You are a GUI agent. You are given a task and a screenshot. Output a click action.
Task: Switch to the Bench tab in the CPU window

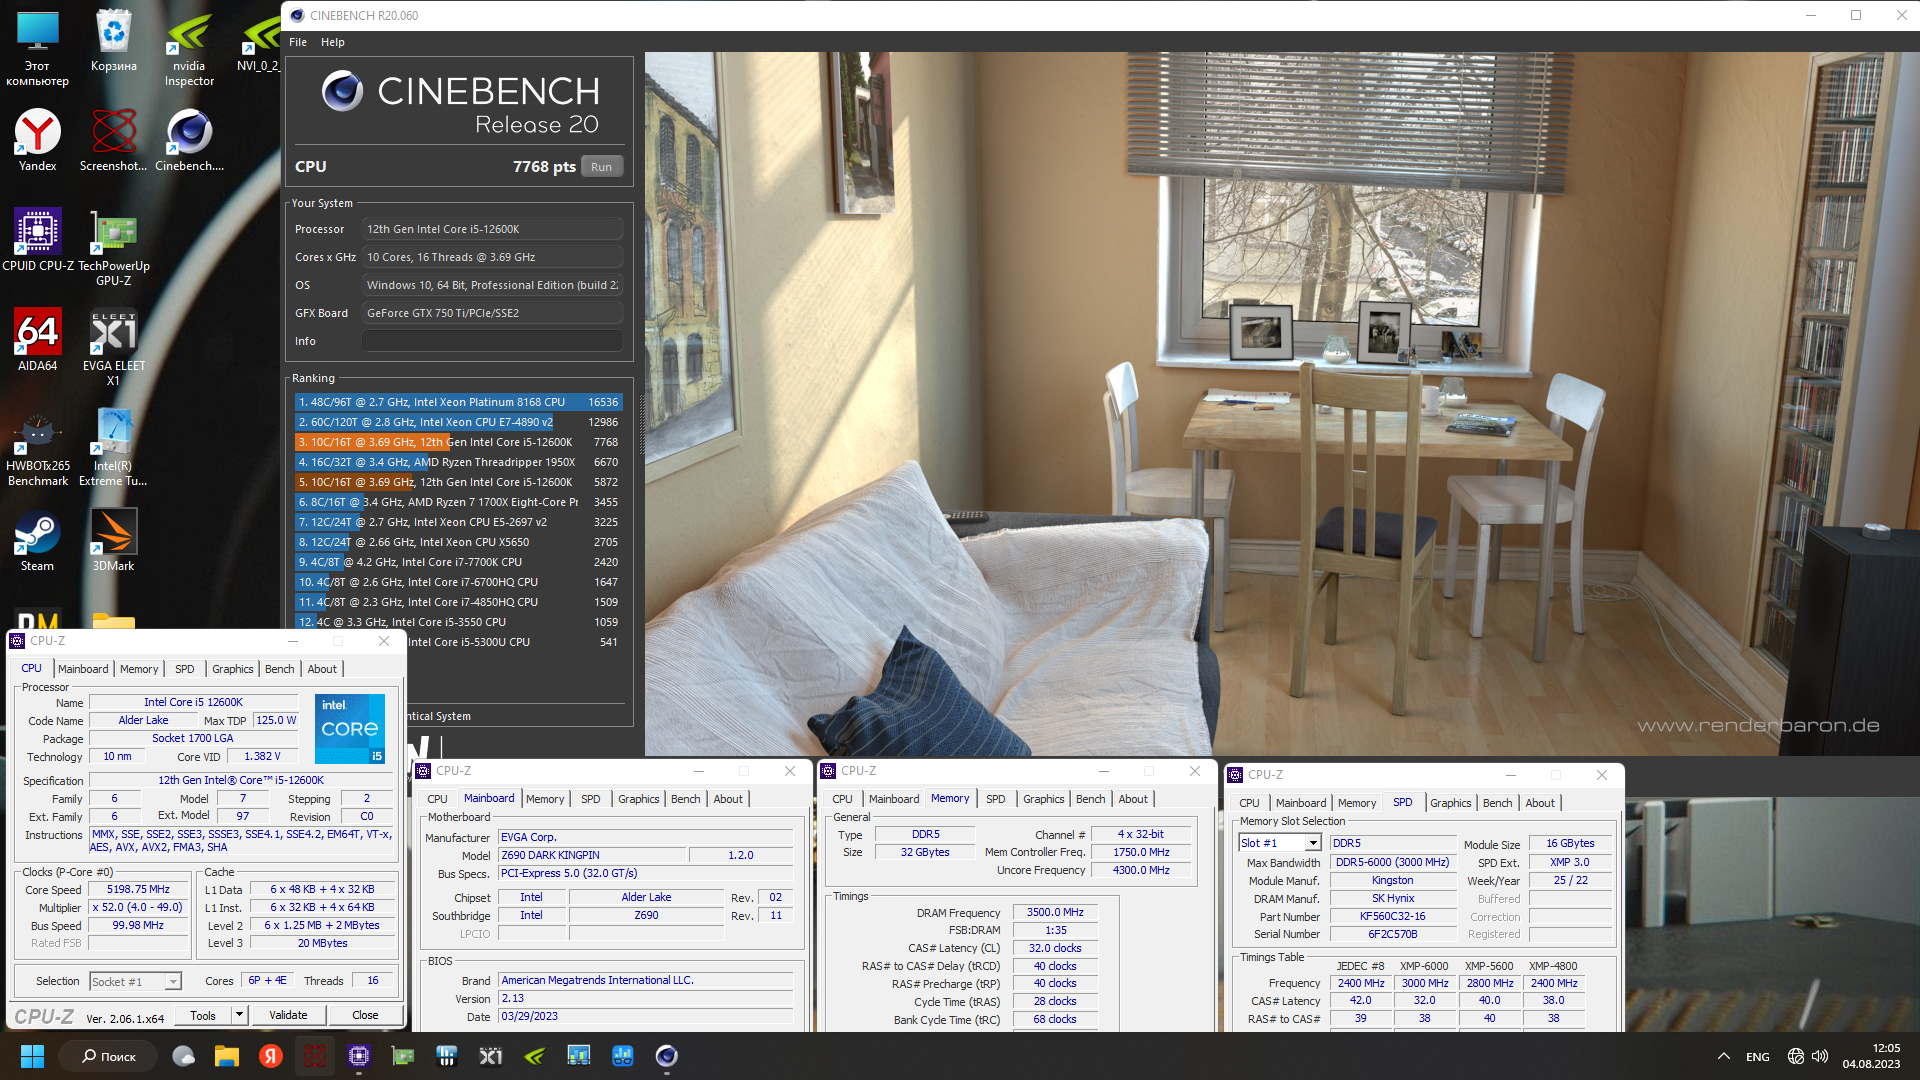(280, 669)
